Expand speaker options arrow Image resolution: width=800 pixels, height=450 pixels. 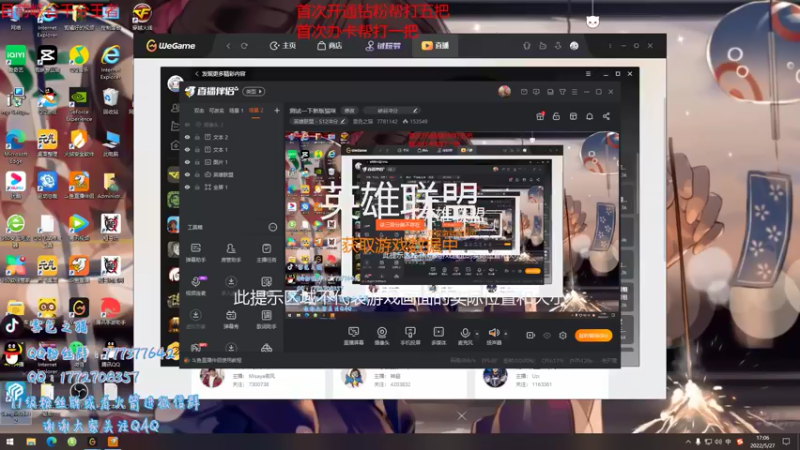pyautogui.click(x=506, y=334)
